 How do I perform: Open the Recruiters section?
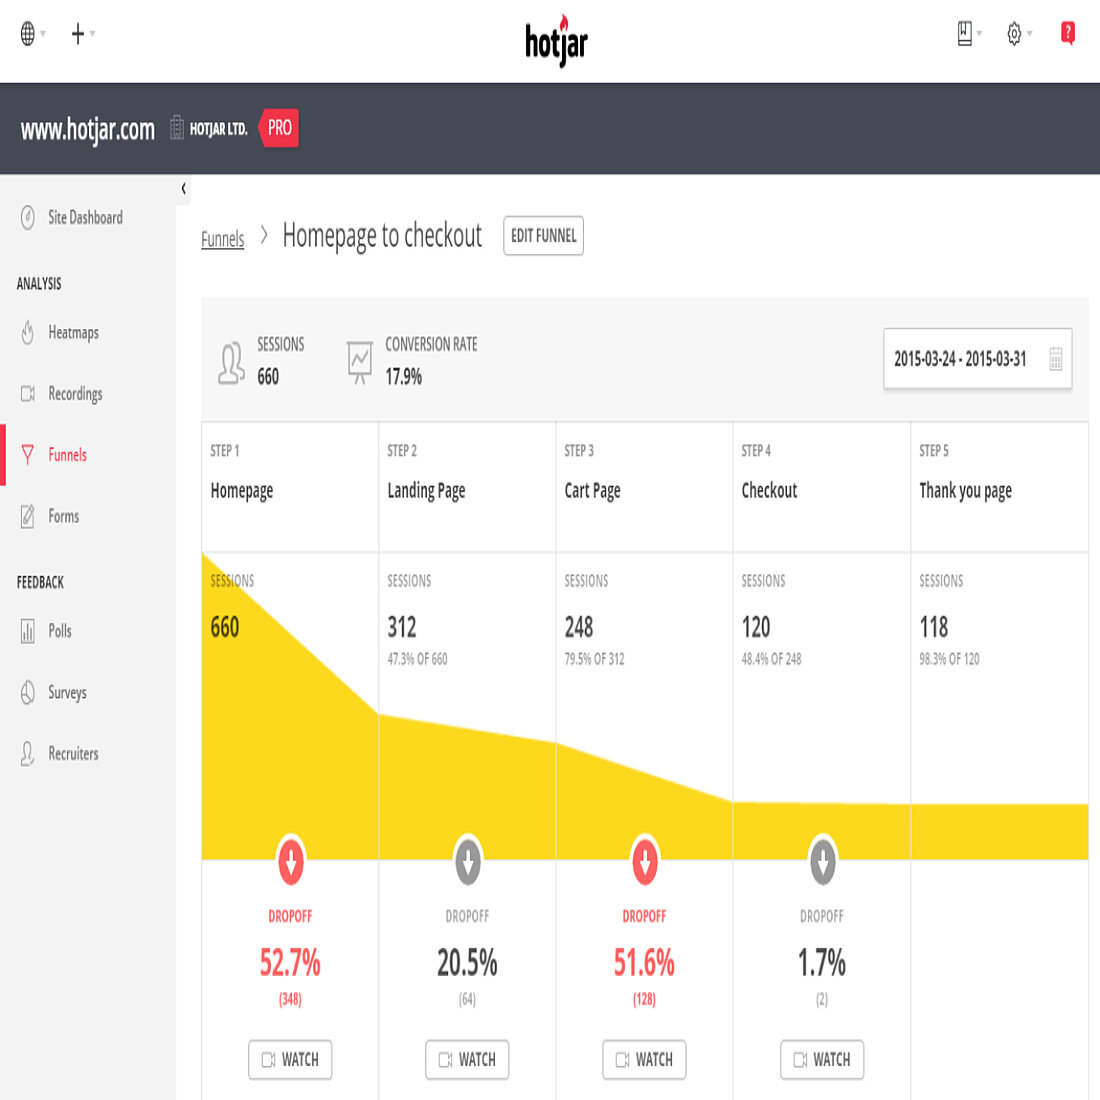click(x=73, y=754)
